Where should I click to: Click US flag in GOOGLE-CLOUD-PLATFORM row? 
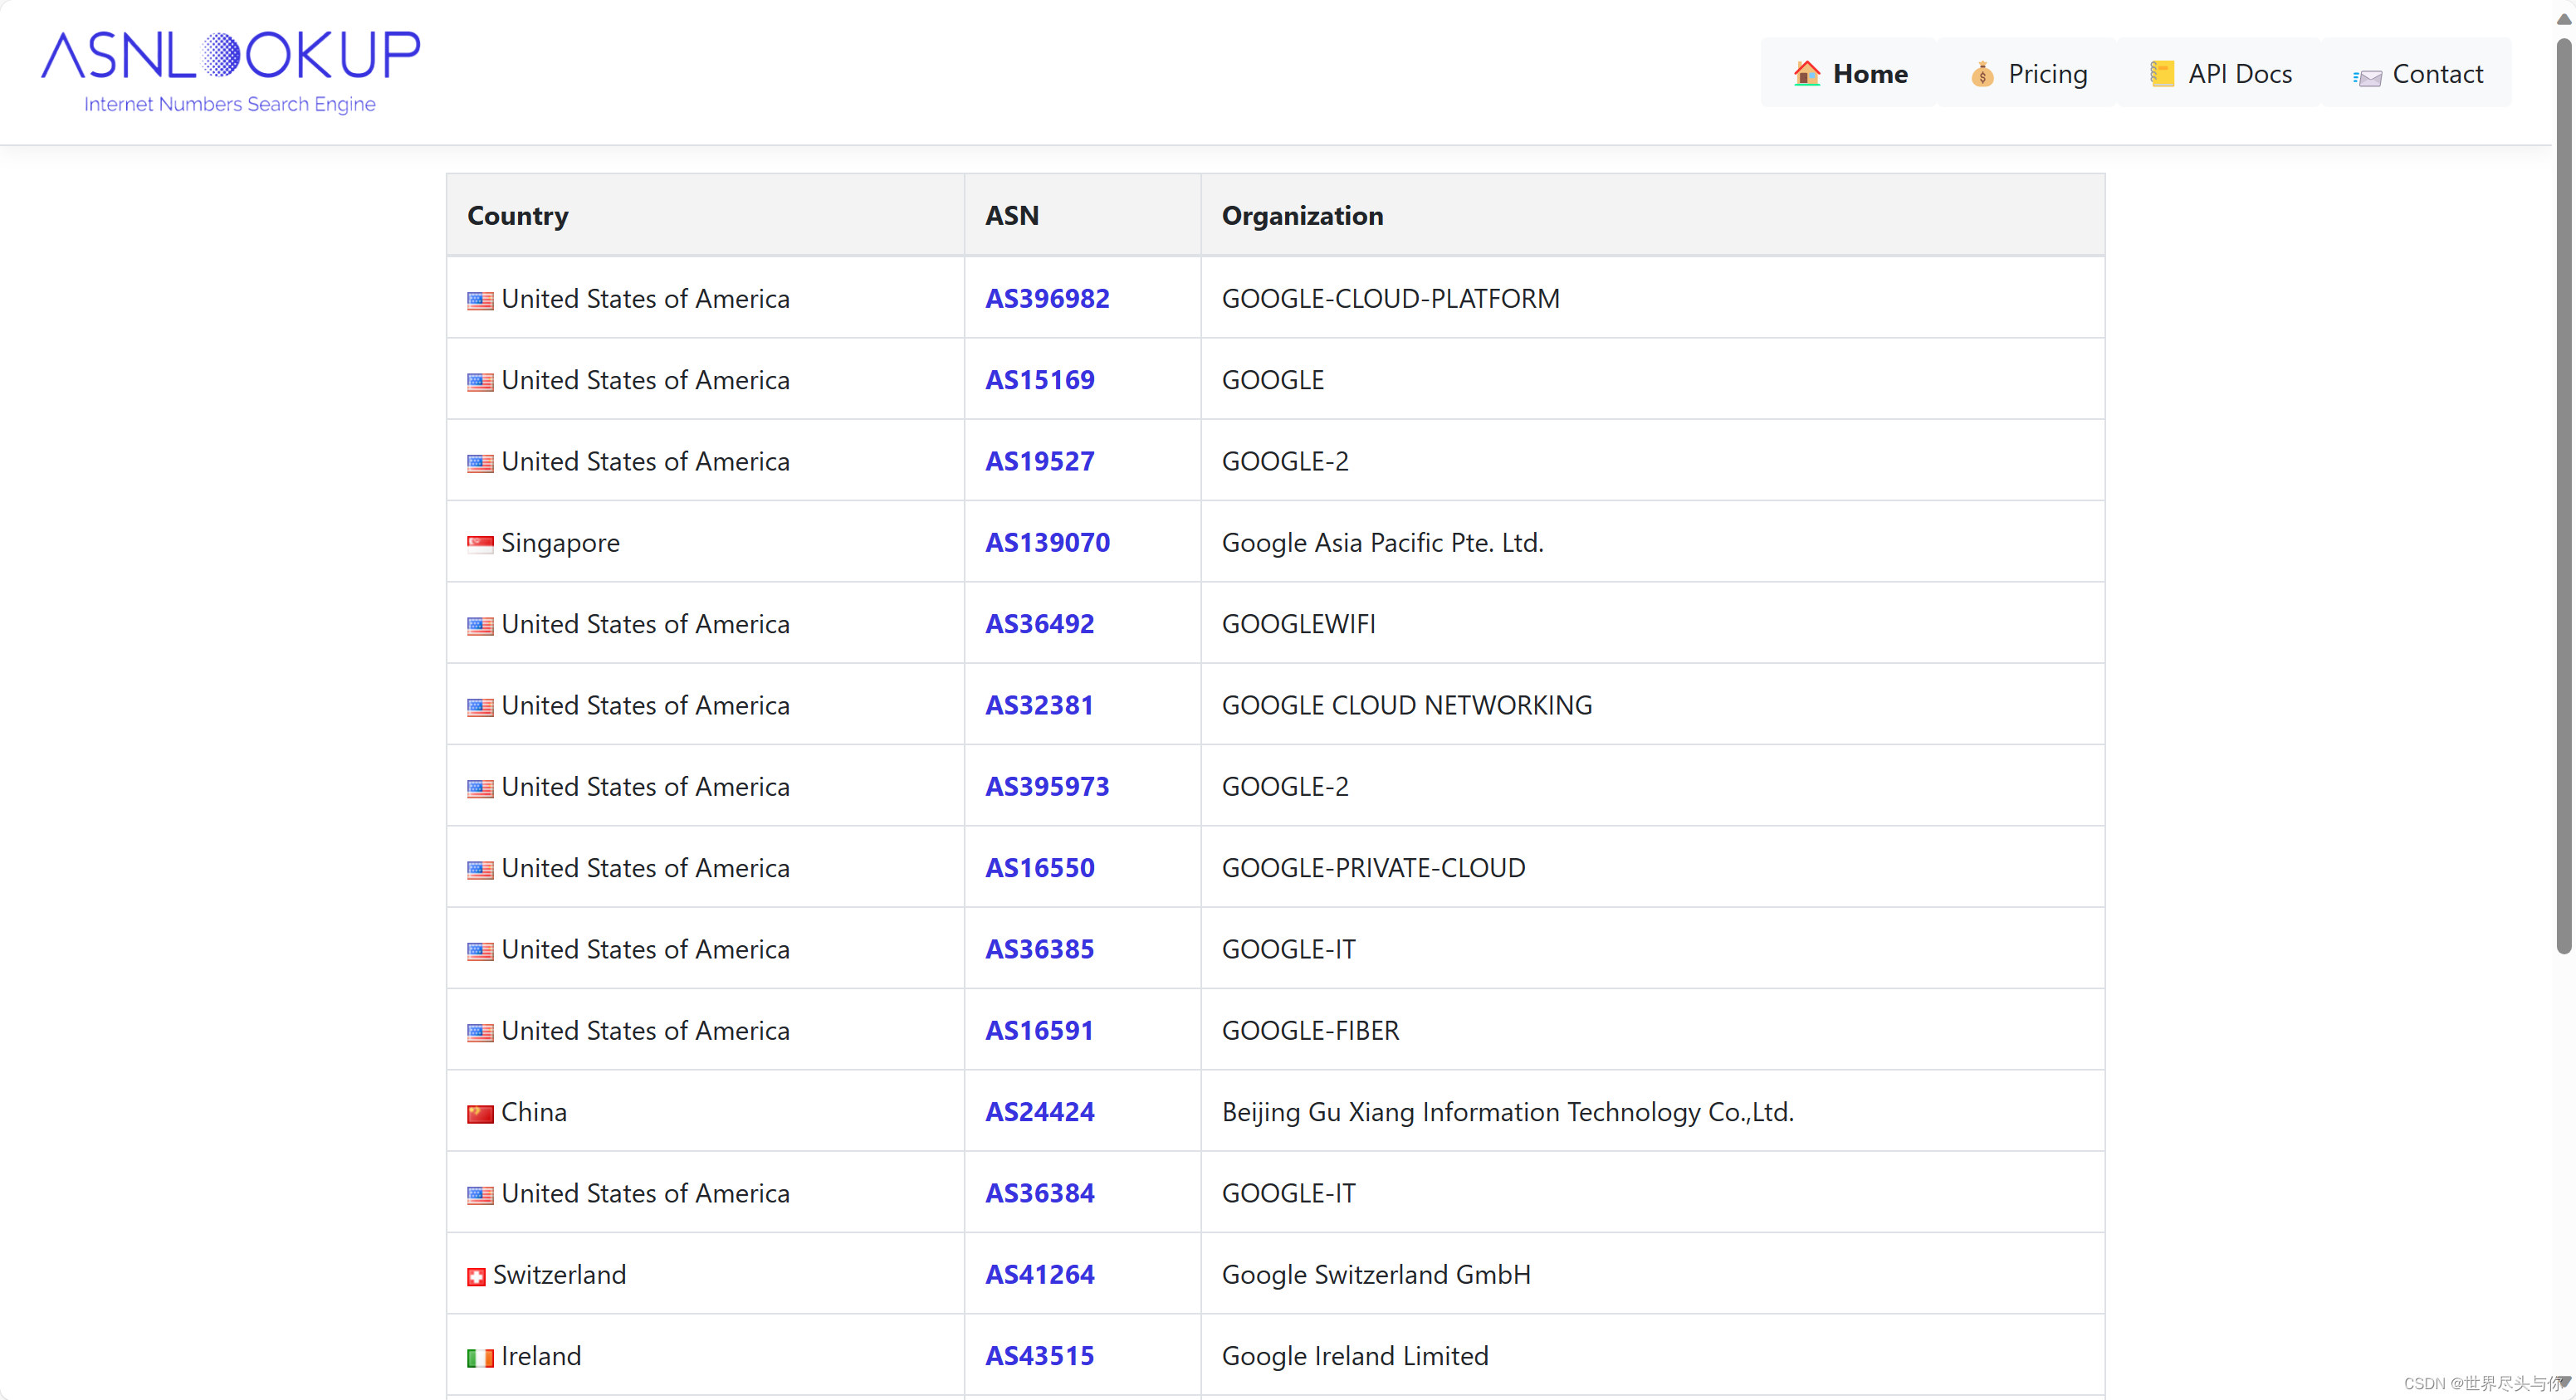point(480,300)
